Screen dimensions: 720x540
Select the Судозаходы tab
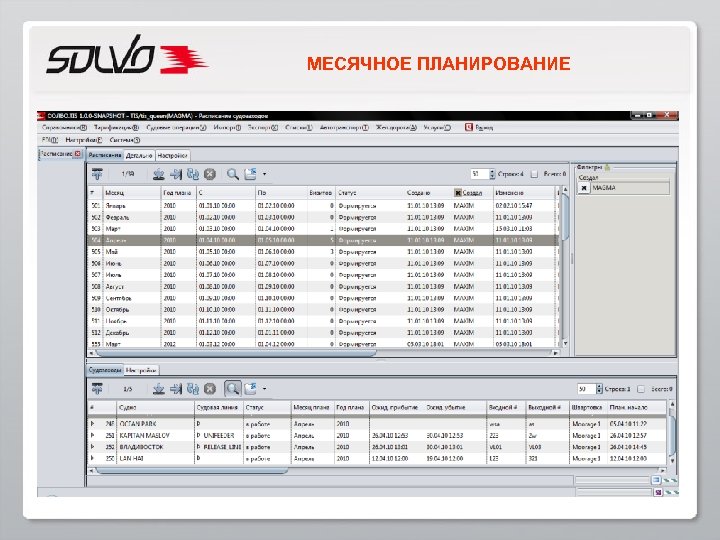(x=105, y=370)
